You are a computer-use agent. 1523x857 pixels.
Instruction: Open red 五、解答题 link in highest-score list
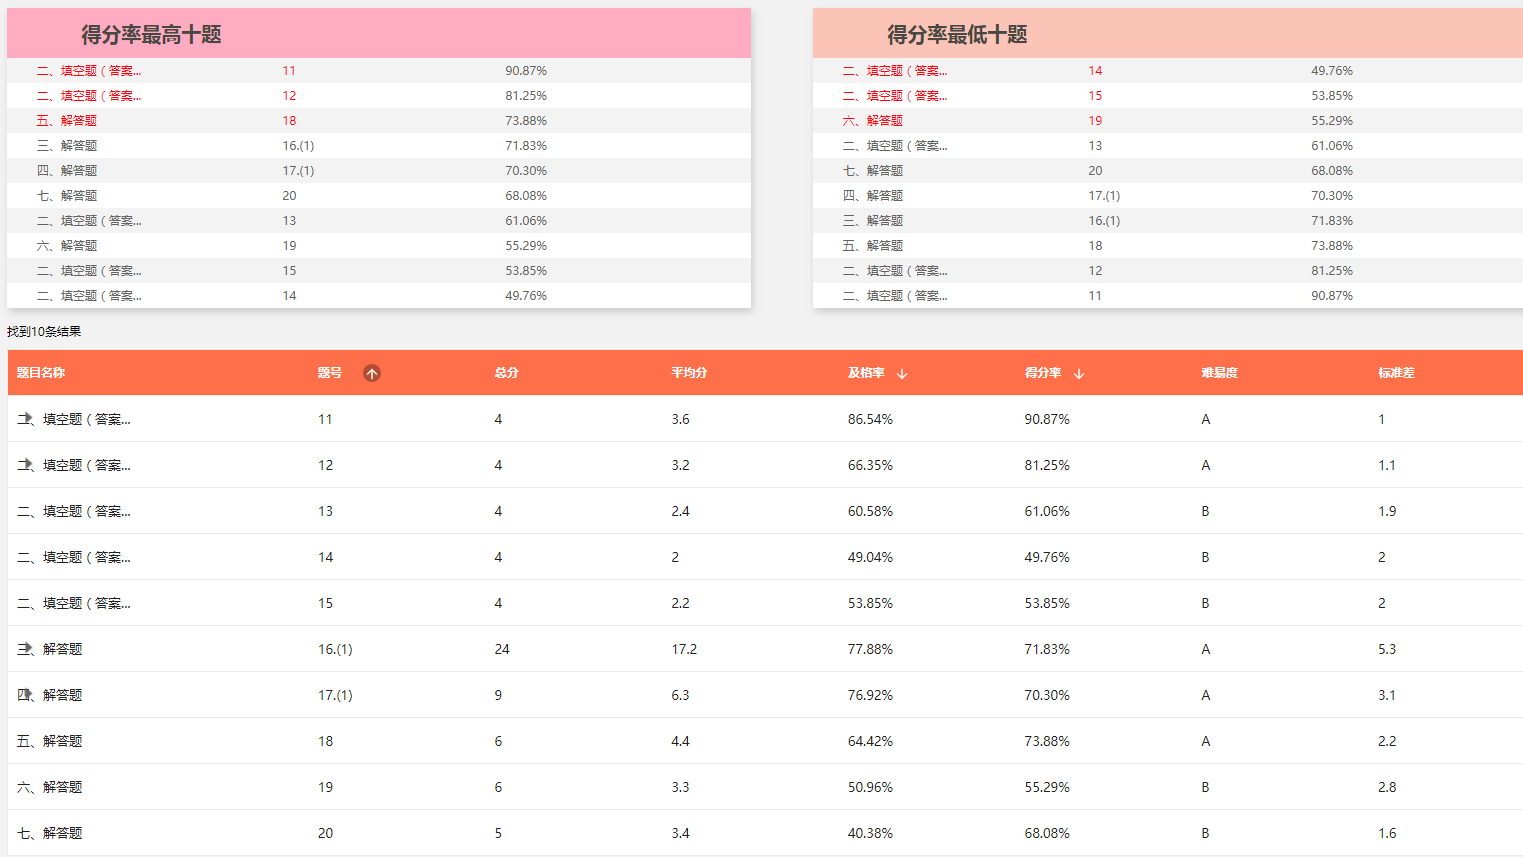point(67,121)
